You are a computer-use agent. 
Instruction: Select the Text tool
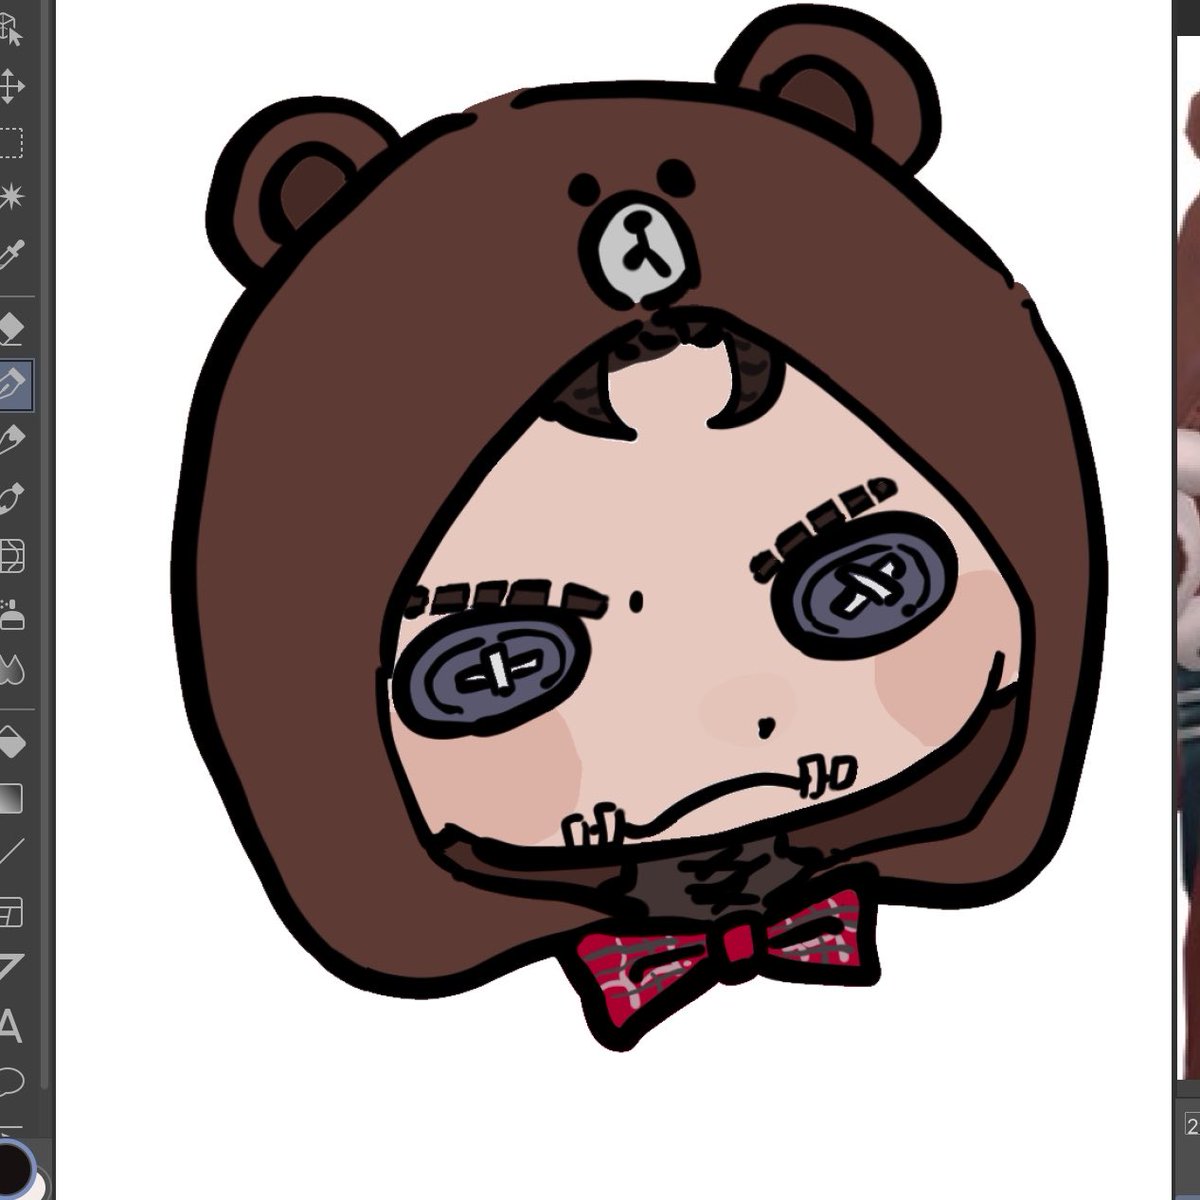pyautogui.click(x=11, y=1026)
